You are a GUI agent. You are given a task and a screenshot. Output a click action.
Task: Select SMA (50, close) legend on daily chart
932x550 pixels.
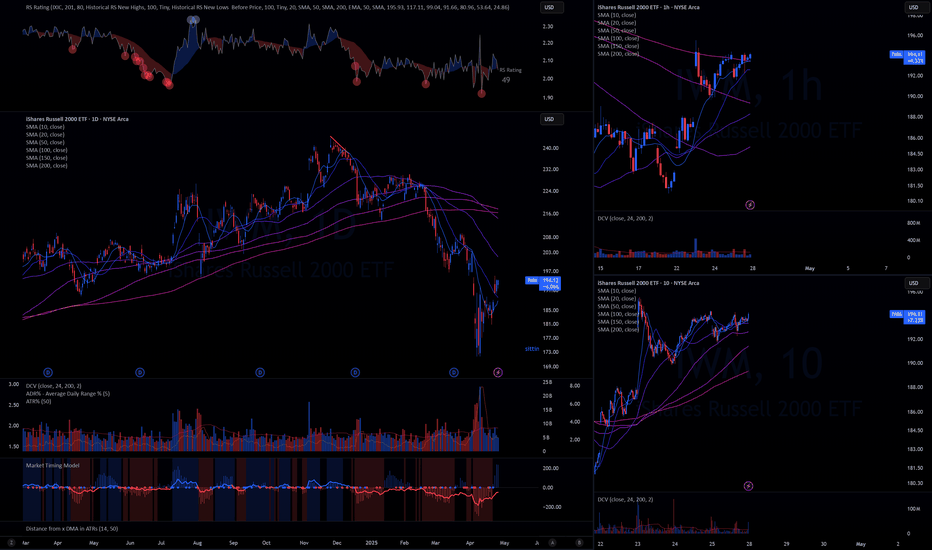click(45, 142)
